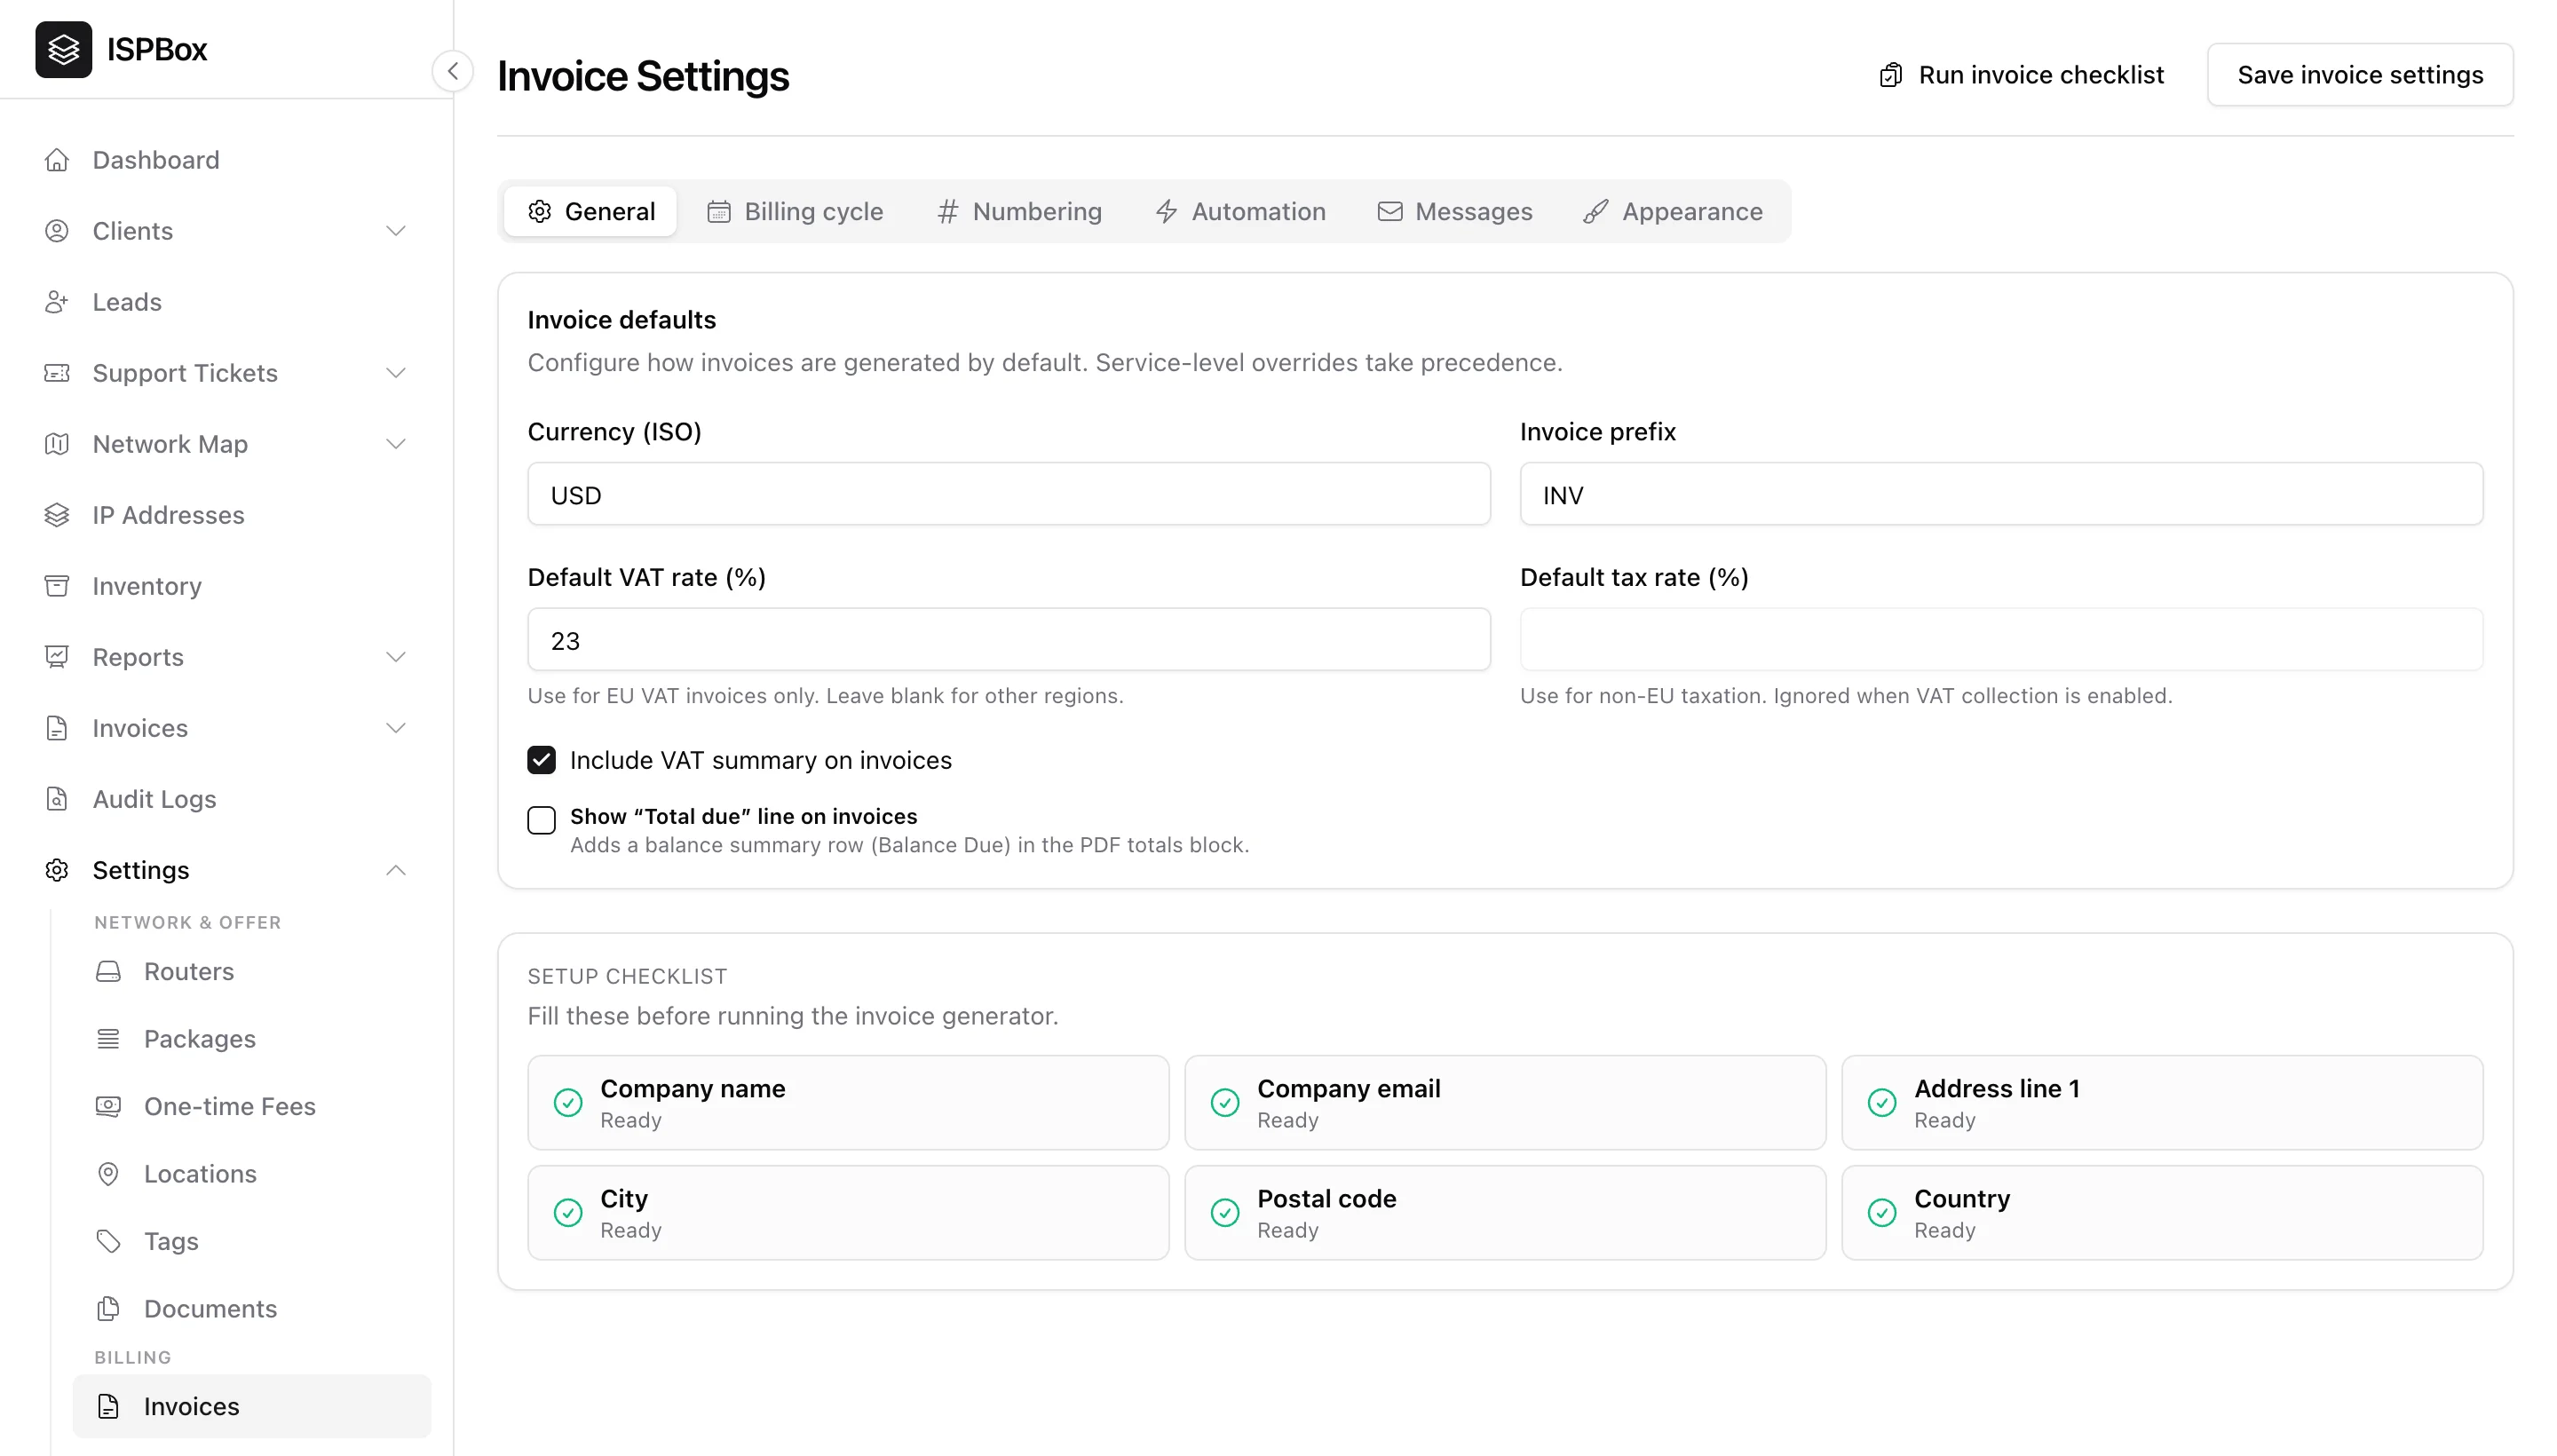Click the Postal code ready checkmark icon

tap(1225, 1213)
